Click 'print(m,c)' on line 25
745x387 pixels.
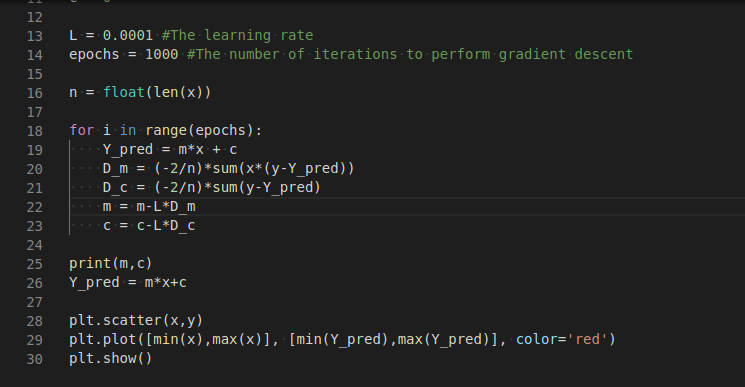coord(111,263)
